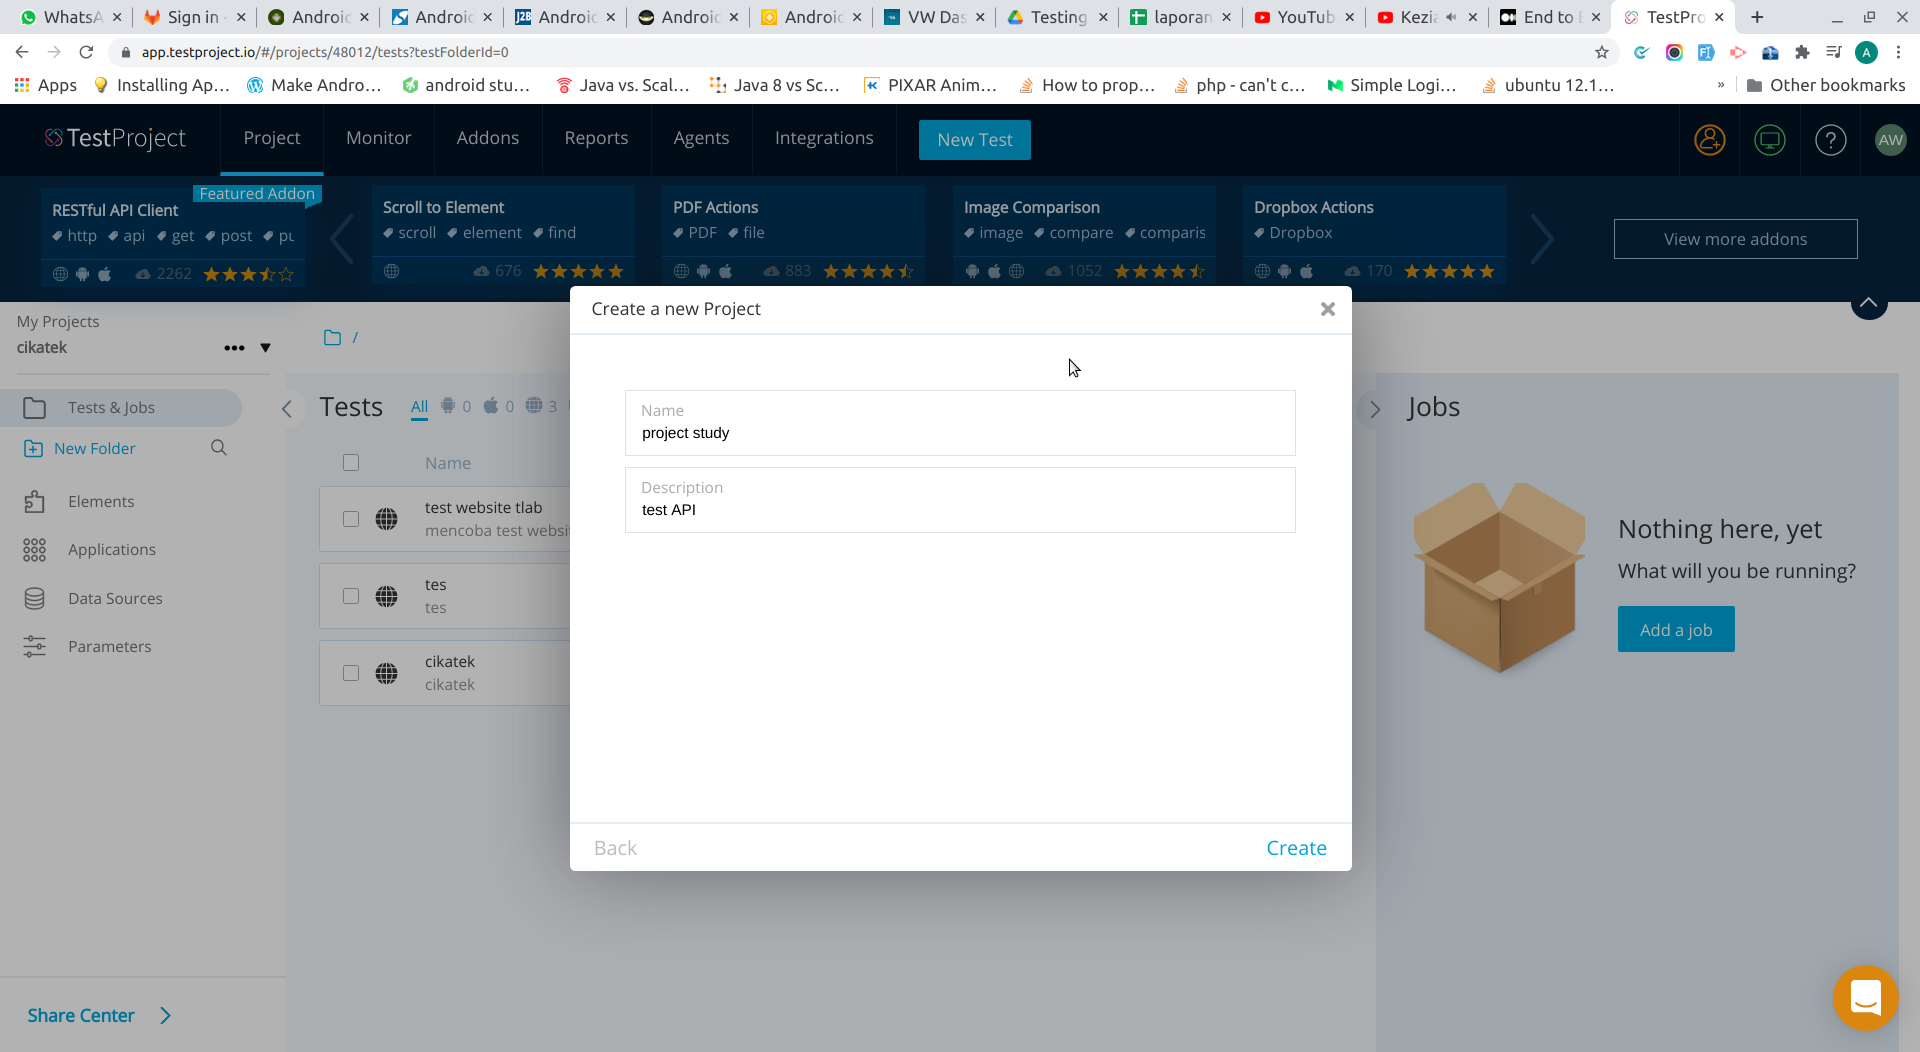
Task: Open the Integrations menu item
Action: (823, 138)
